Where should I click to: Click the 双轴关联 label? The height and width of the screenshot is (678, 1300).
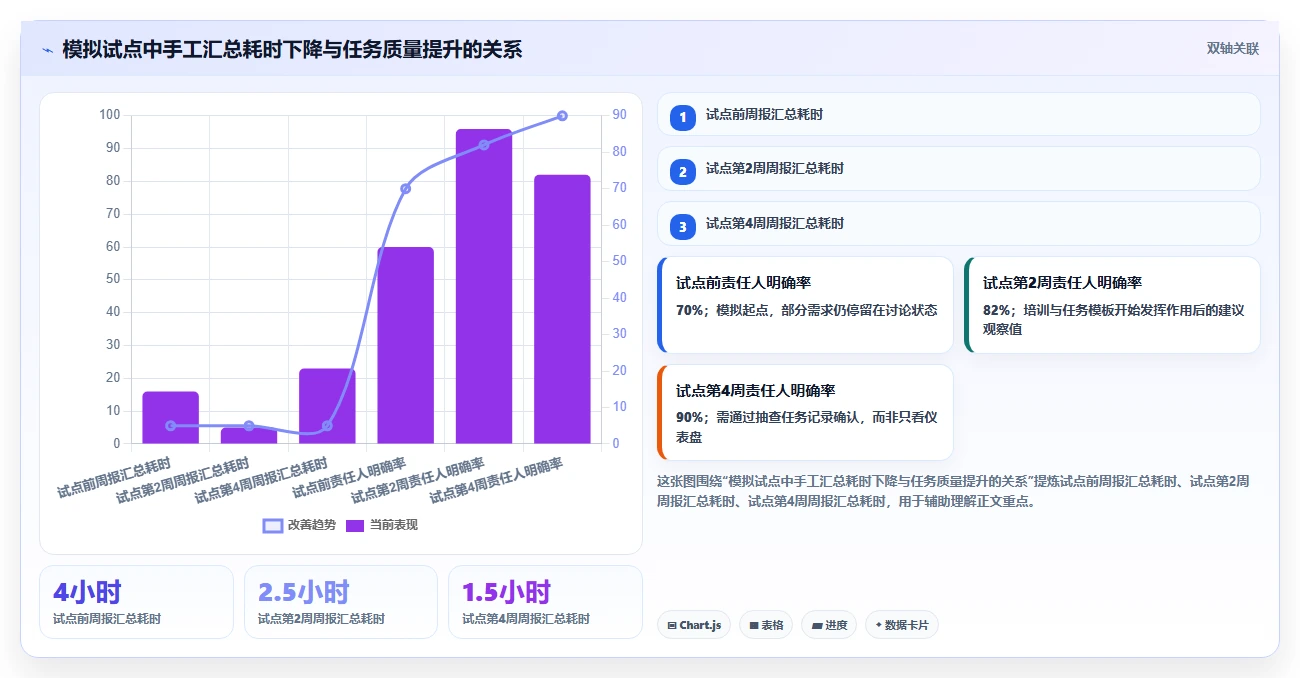point(1232,49)
